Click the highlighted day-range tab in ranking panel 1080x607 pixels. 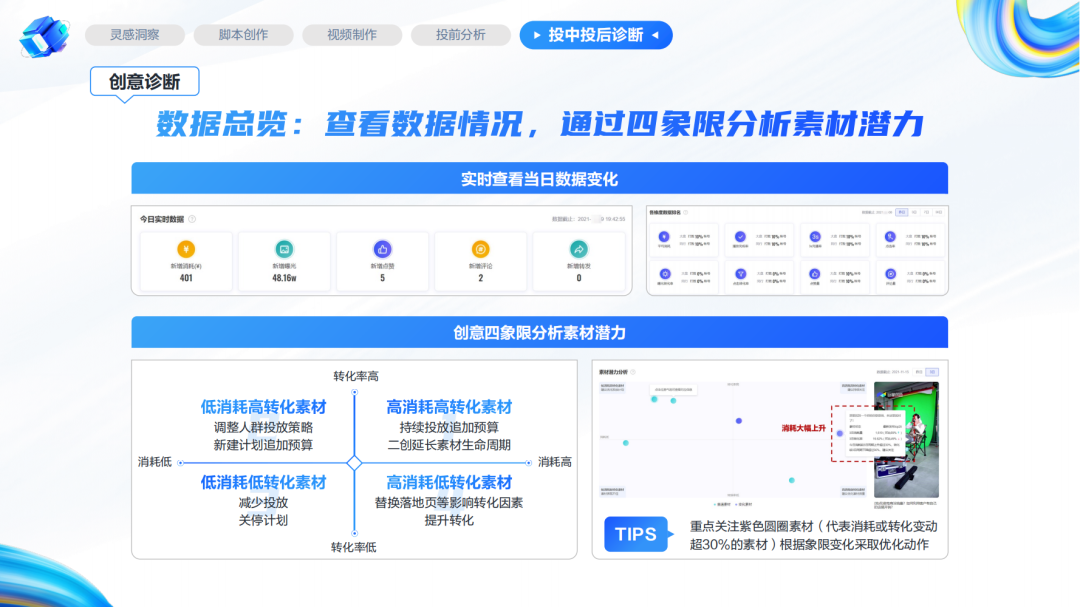tap(902, 213)
